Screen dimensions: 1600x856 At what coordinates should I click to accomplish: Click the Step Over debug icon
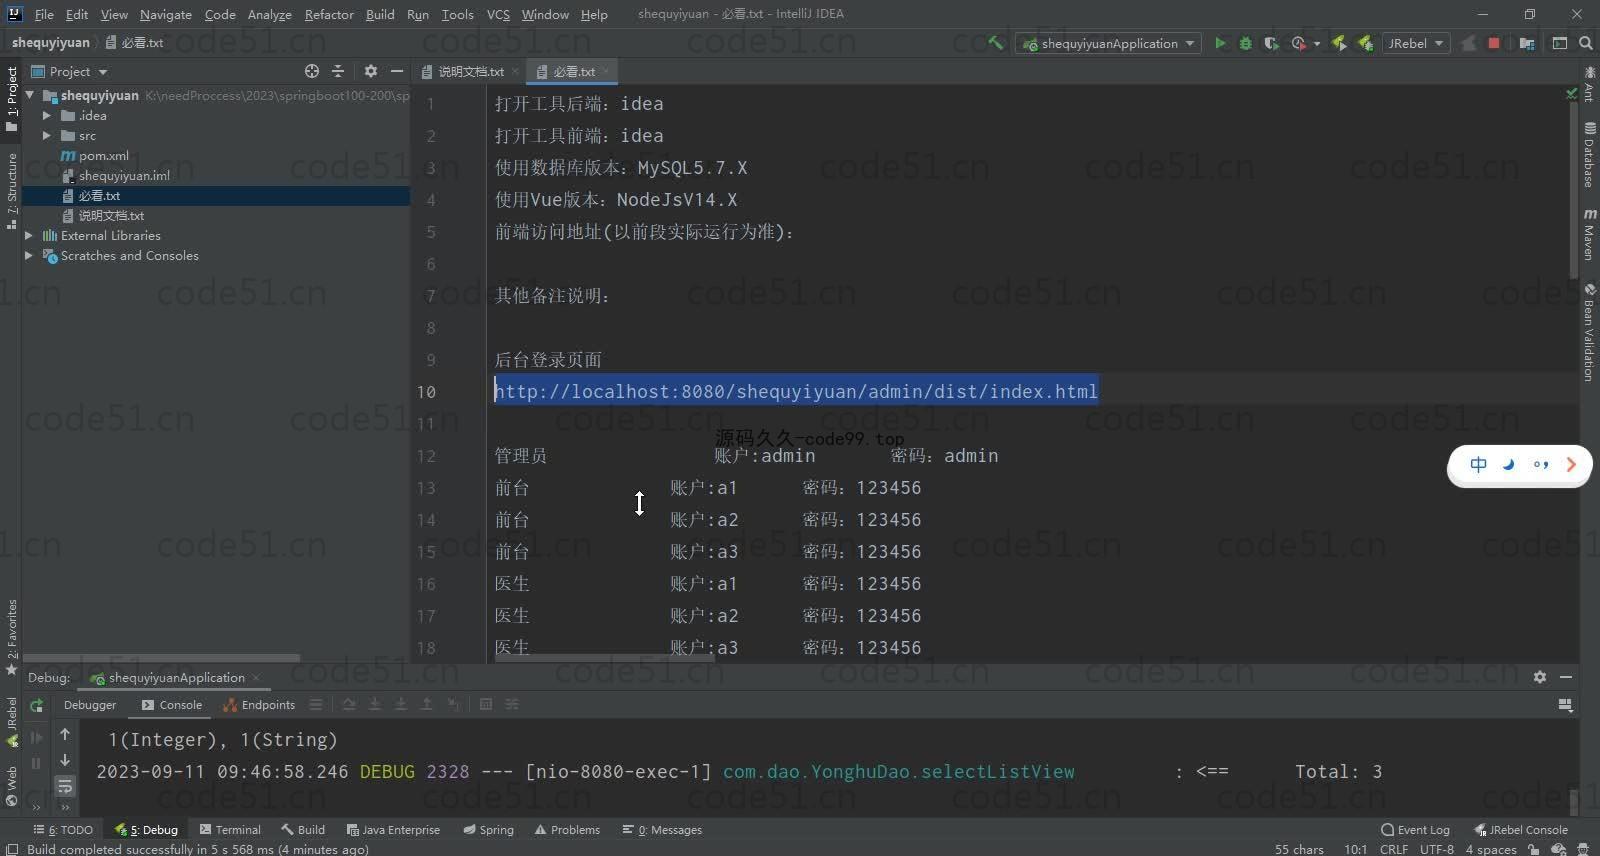349,705
